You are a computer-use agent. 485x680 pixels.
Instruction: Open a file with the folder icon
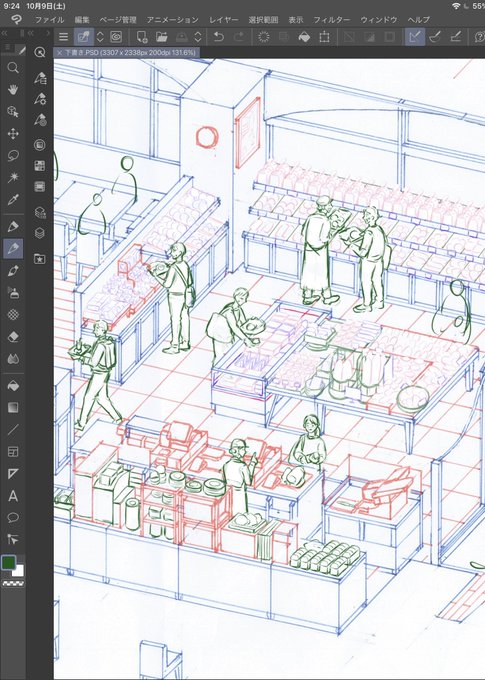[x=161, y=37]
